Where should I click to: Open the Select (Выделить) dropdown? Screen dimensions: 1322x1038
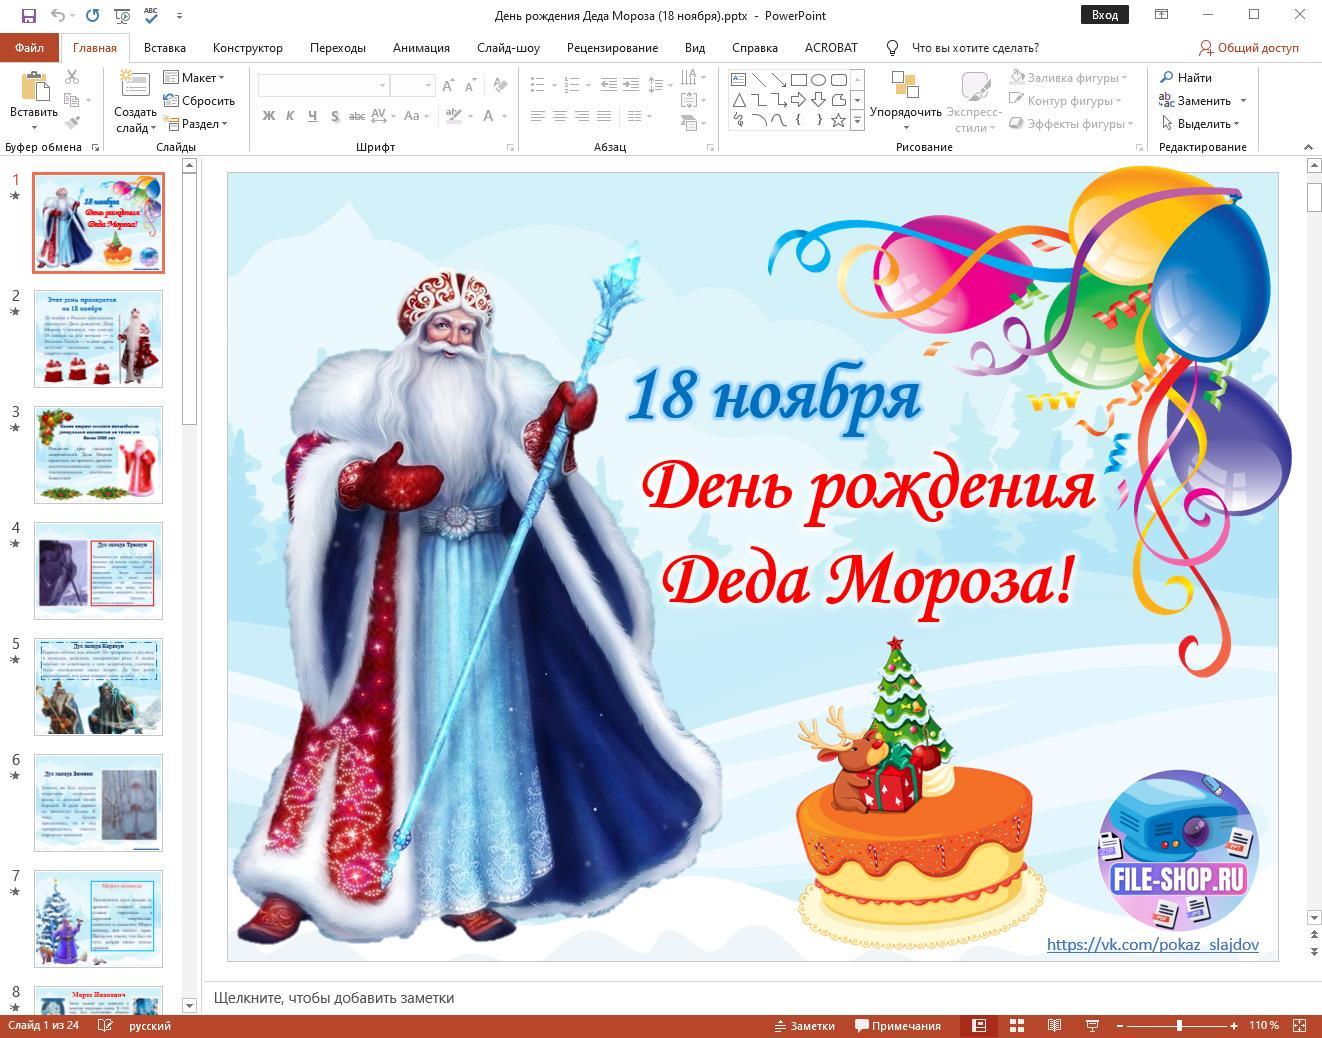1201,123
